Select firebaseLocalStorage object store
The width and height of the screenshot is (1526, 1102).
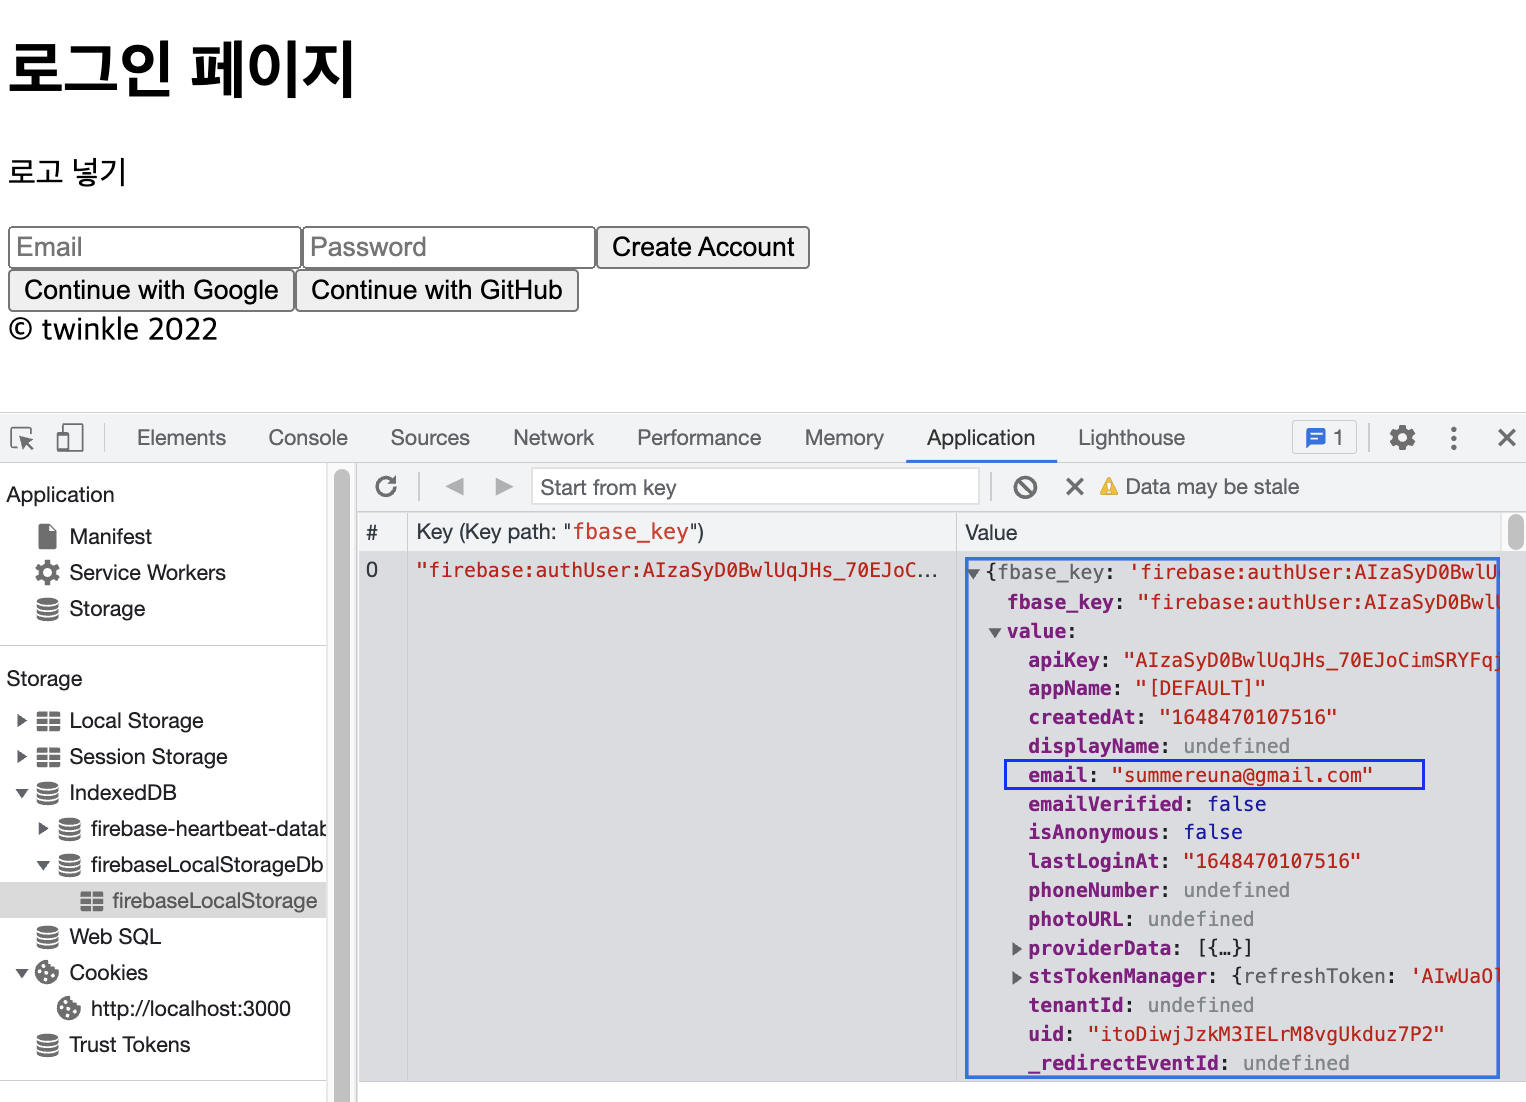(x=214, y=901)
